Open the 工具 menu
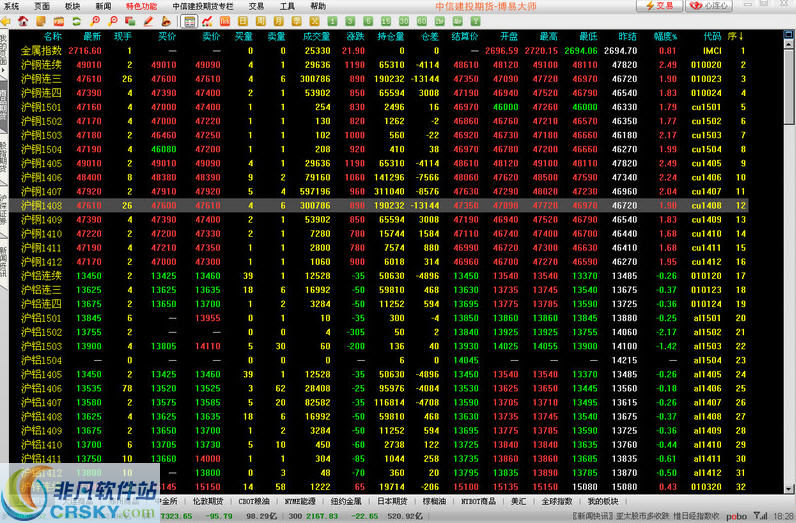Image resolution: width=796 pixels, height=523 pixels. [x=287, y=6]
